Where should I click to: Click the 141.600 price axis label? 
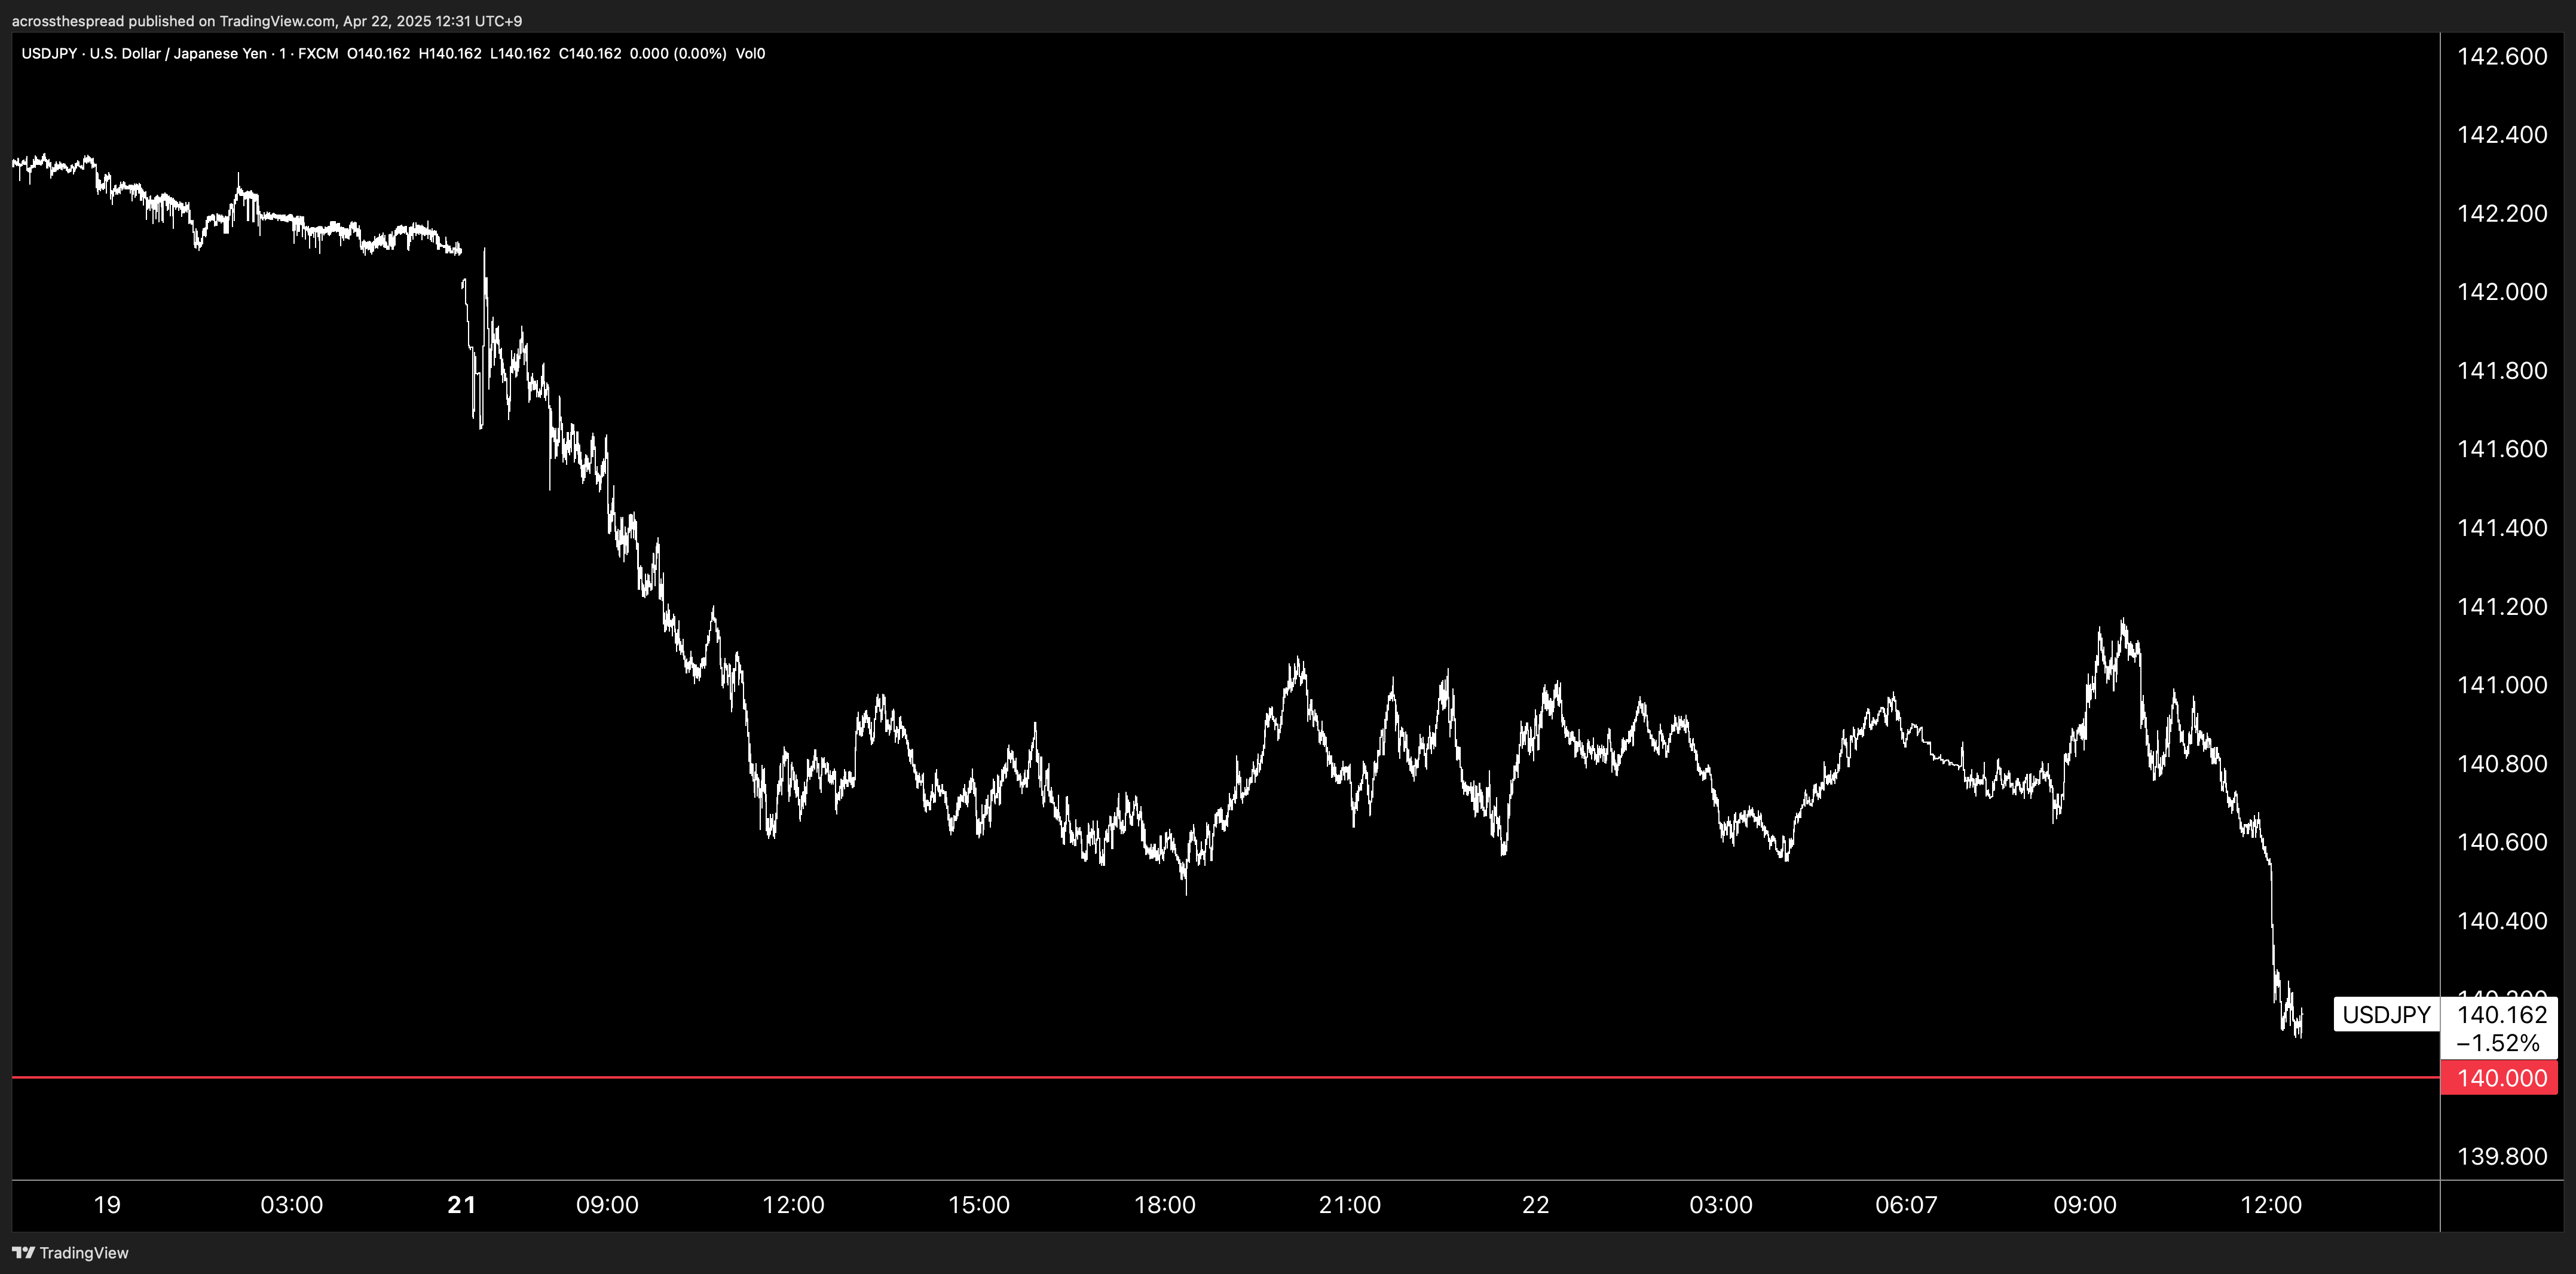2501,449
